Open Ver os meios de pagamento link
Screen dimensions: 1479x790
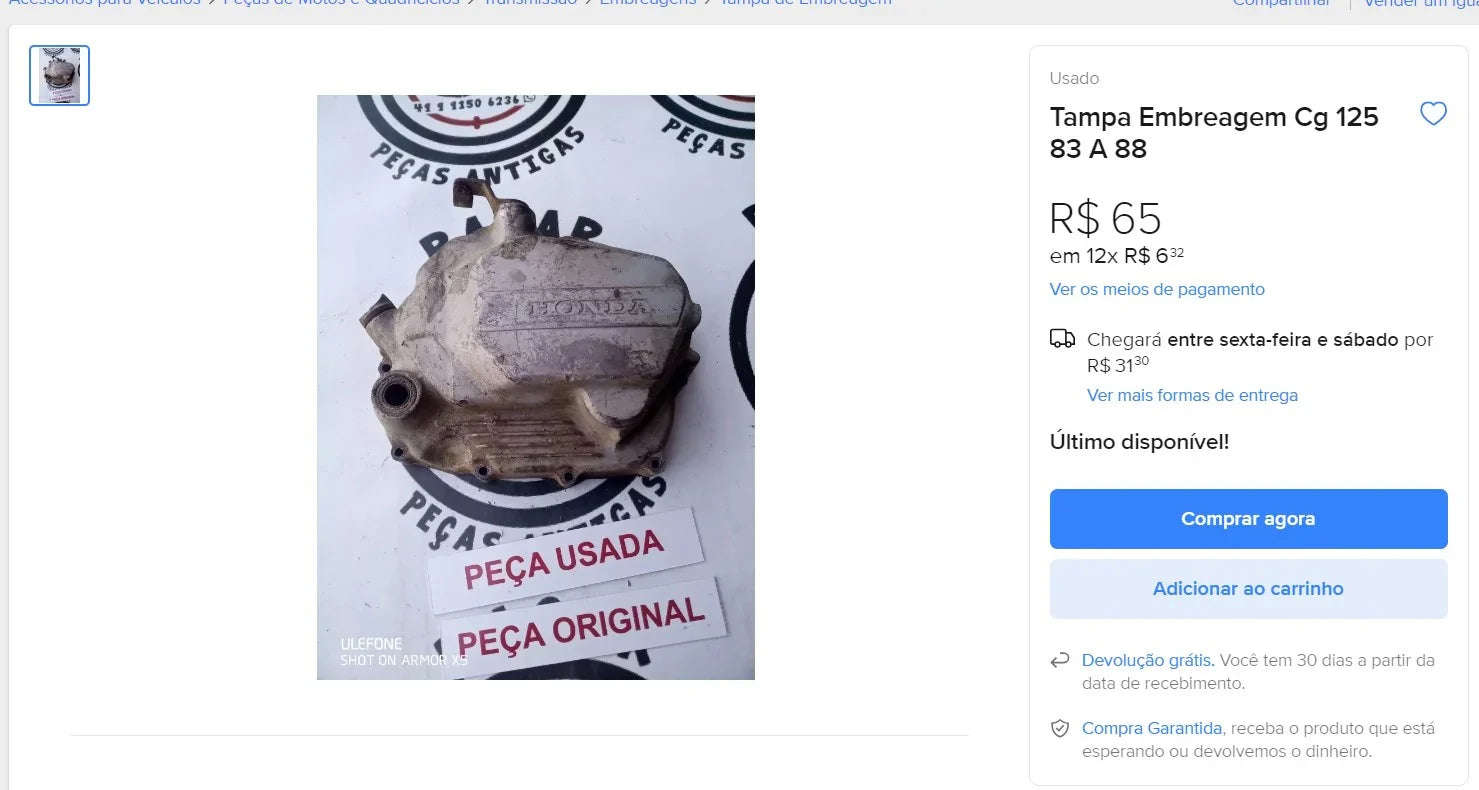[x=1157, y=289]
